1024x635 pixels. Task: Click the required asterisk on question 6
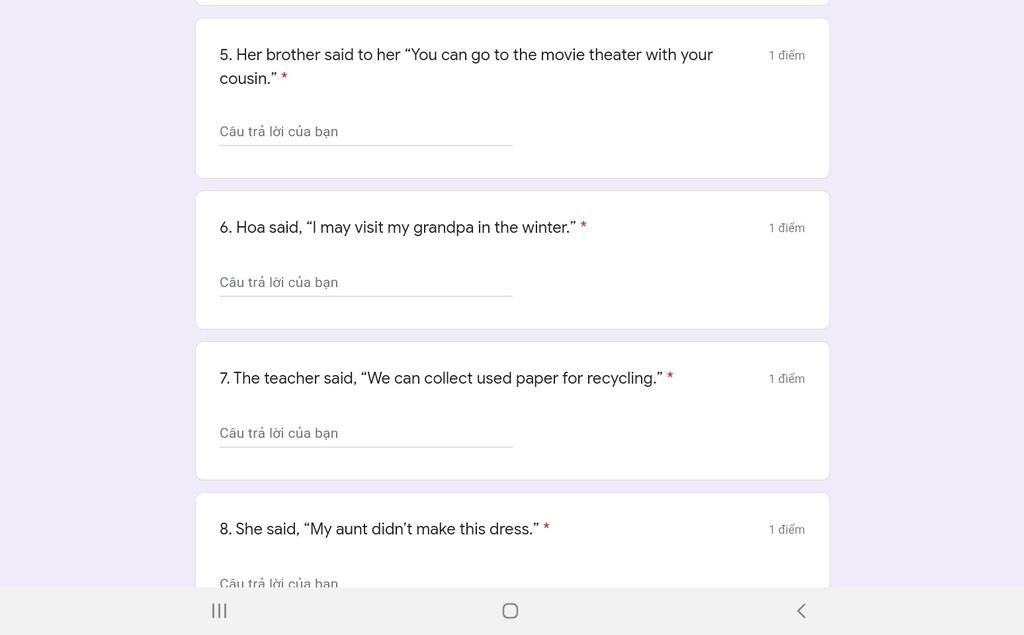click(x=583, y=227)
